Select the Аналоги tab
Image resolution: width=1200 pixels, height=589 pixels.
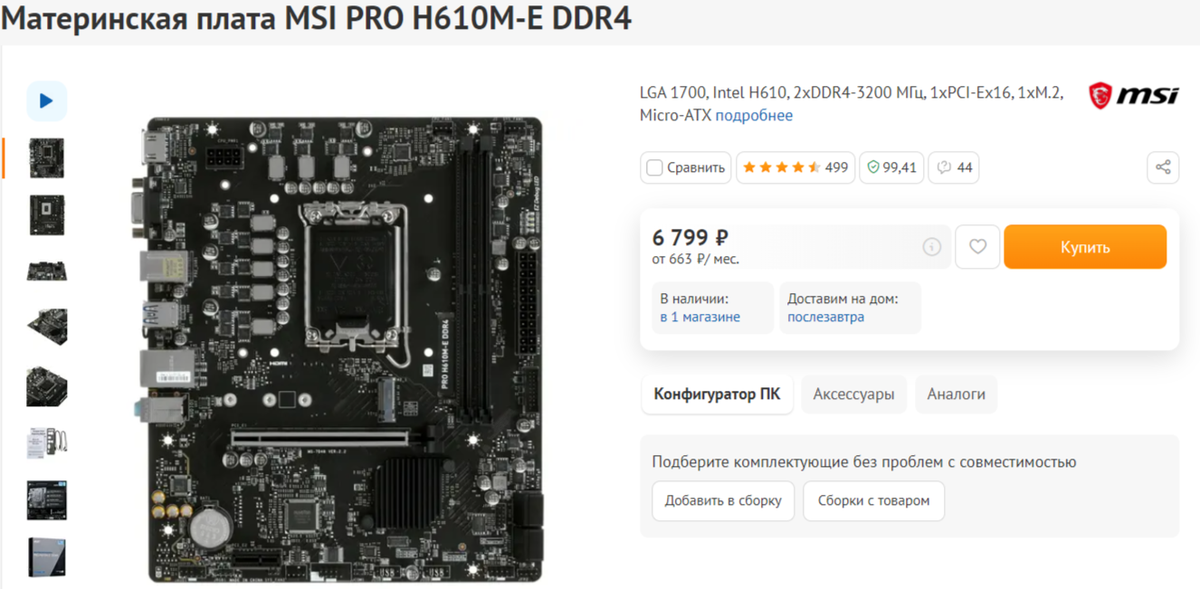point(956,394)
